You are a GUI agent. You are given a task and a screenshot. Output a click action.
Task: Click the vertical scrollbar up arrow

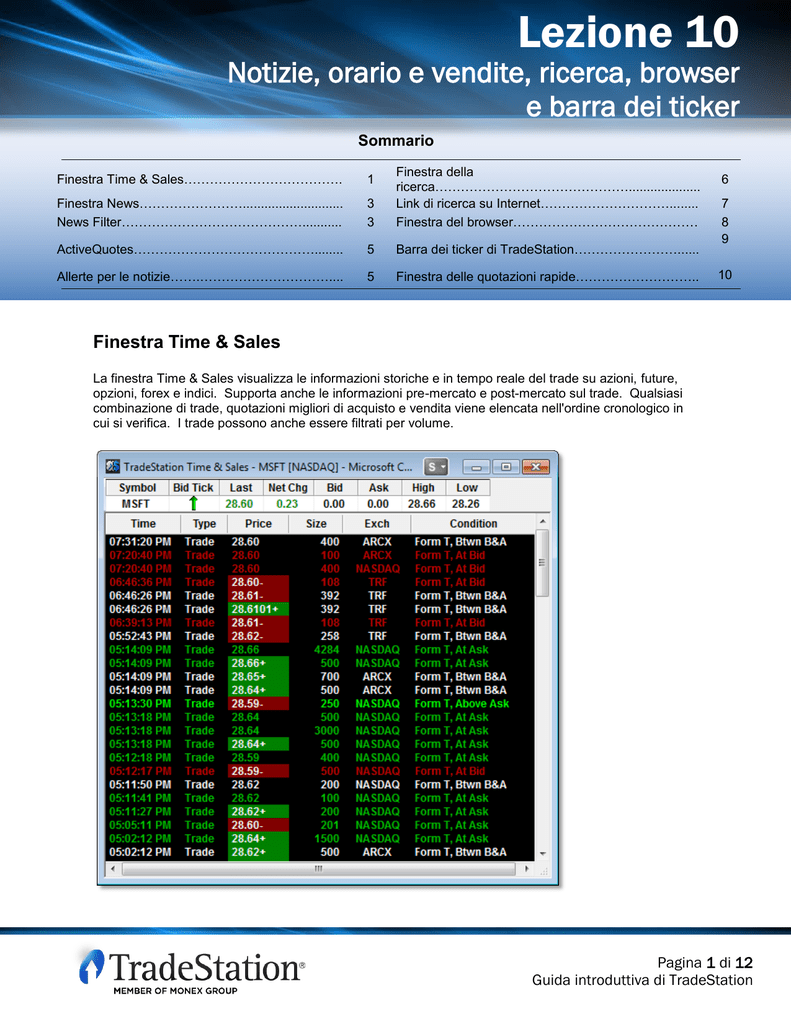point(542,522)
